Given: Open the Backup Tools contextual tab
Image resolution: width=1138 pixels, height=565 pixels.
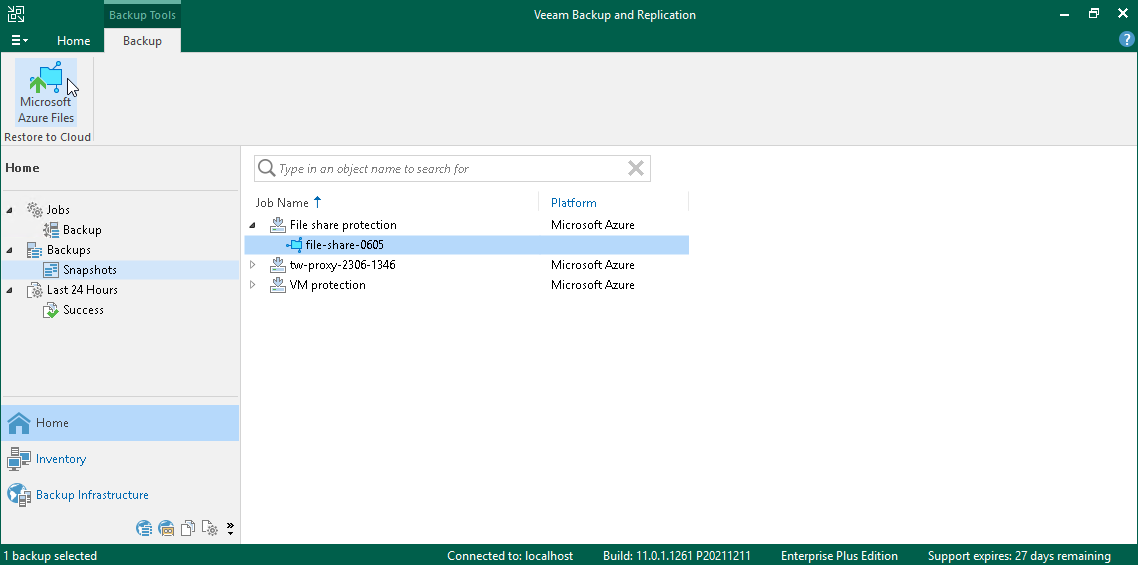Looking at the screenshot, I should point(142,15).
